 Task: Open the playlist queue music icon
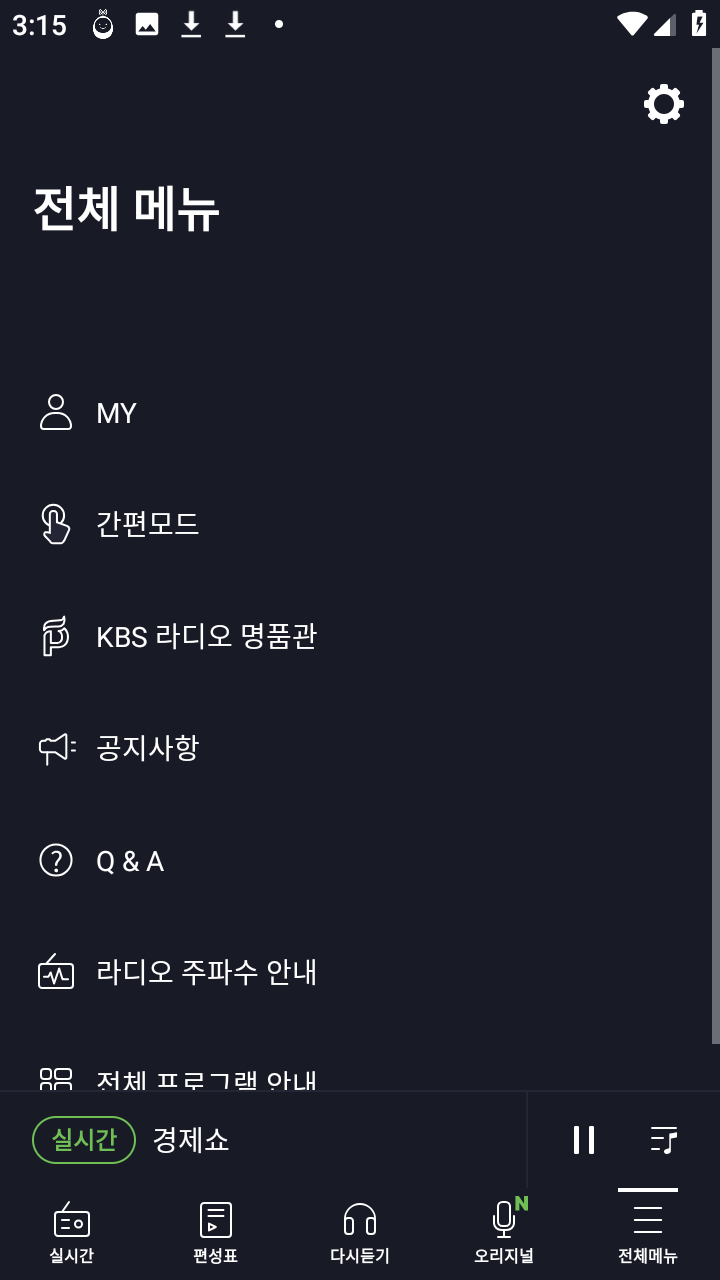(x=664, y=1140)
